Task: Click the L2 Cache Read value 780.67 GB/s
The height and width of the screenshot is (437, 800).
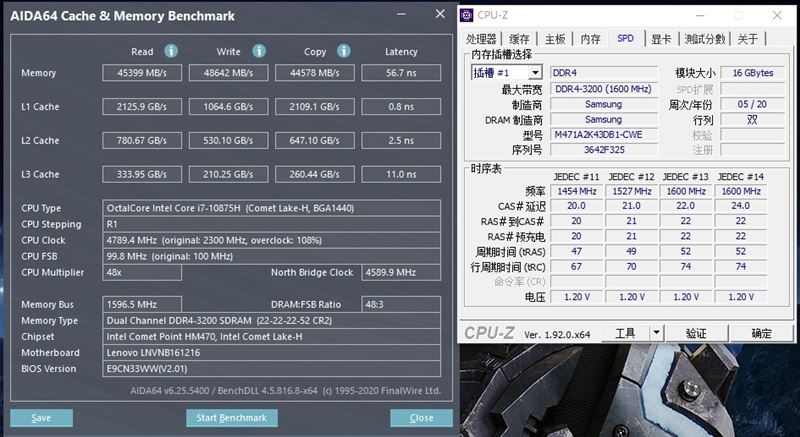Action: (x=142, y=140)
